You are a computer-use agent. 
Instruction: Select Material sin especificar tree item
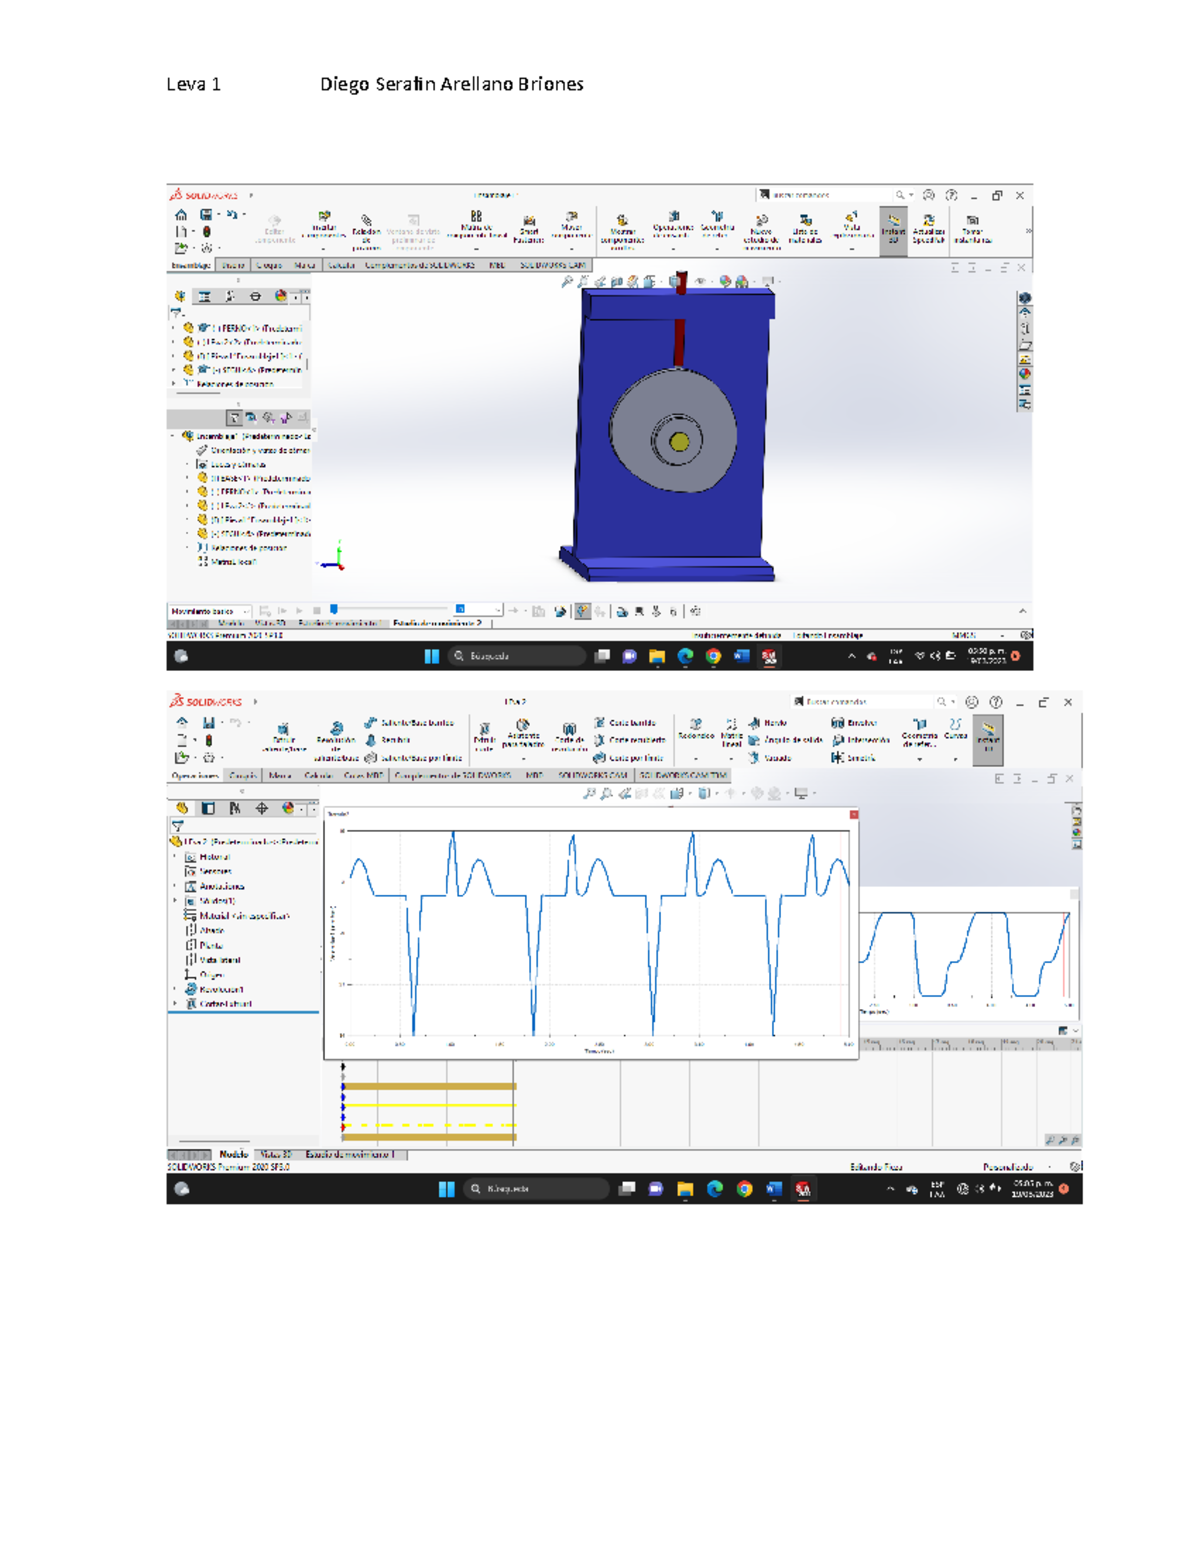[243, 915]
